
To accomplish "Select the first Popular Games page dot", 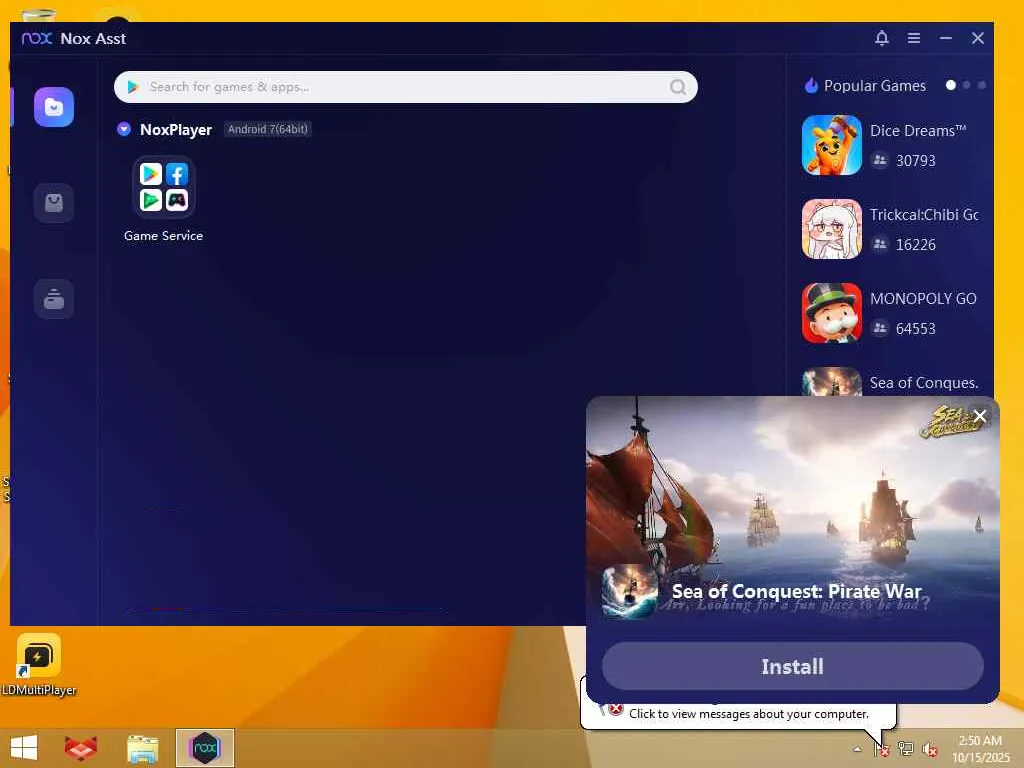I will [951, 85].
